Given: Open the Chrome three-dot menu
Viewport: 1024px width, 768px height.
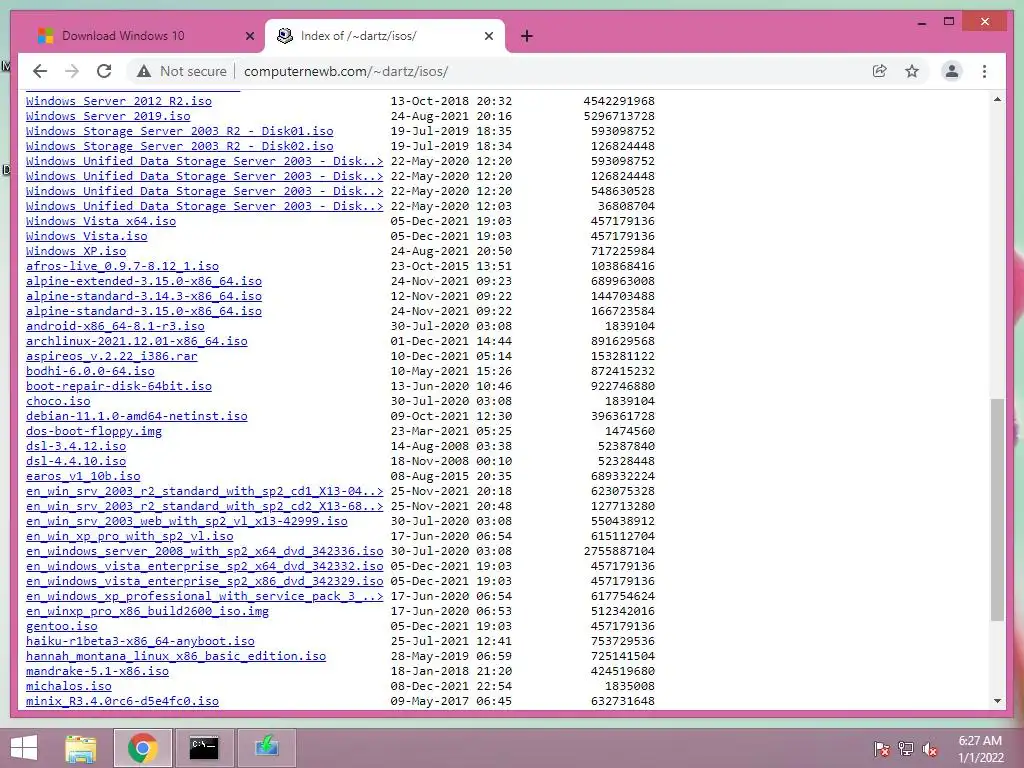Looking at the screenshot, I should click(984, 71).
